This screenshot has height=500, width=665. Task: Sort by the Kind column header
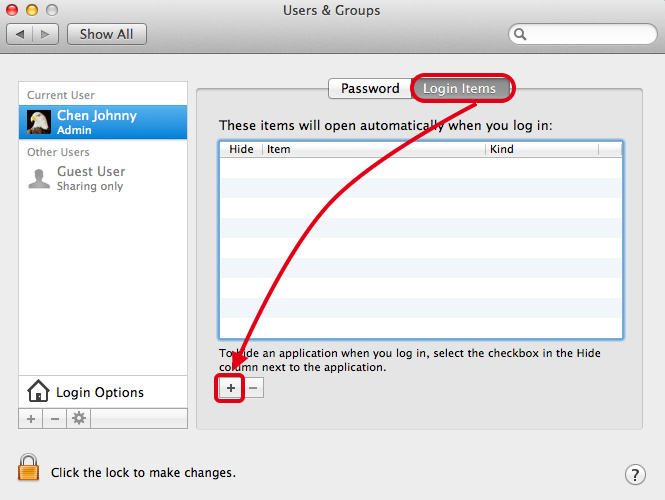[542, 149]
